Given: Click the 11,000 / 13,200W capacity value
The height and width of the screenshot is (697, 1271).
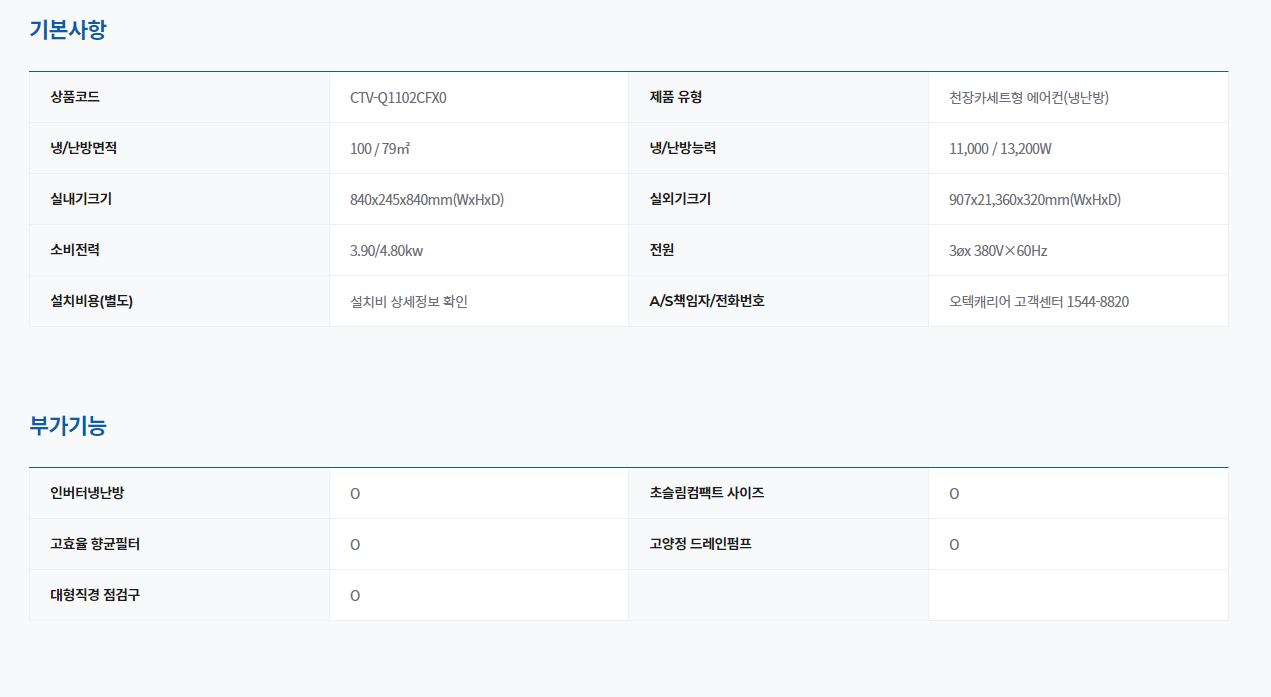Looking at the screenshot, I should click(x=1000, y=149).
